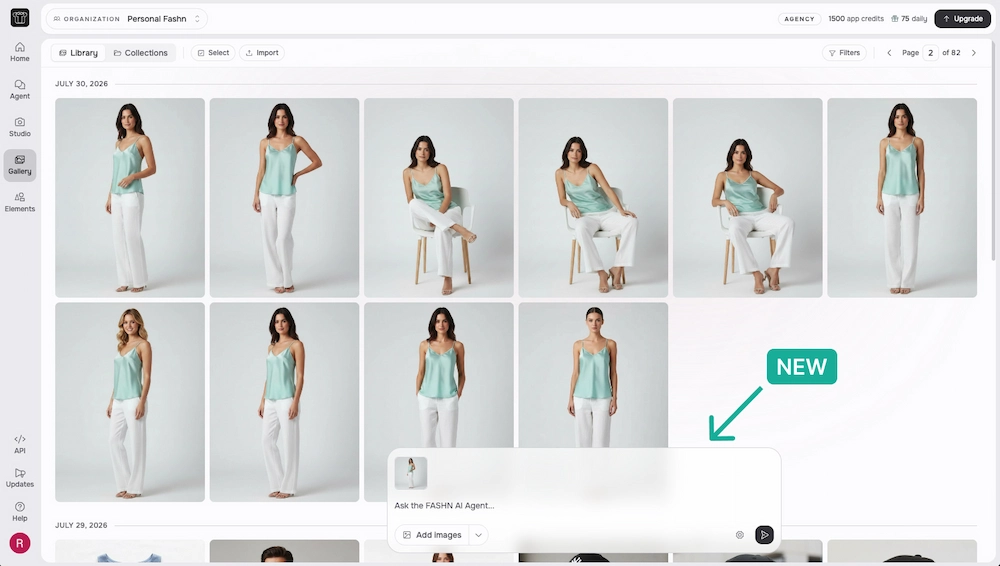This screenshot has width=1000, height=566.
Task: Open the Elements section in sidebar
Action: click(20, 202)
